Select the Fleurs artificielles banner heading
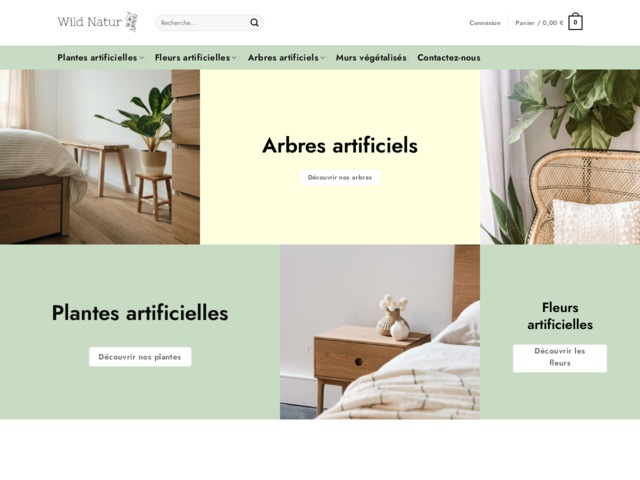This screenshot has height=480, width=640. click(x=560, y=316)
